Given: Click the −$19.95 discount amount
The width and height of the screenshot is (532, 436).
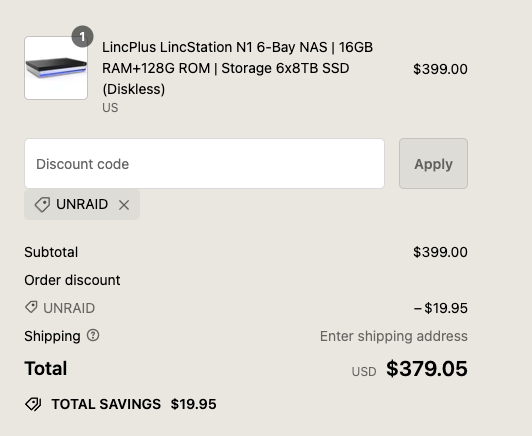Looking at the screenshot, I should (441, 308).
